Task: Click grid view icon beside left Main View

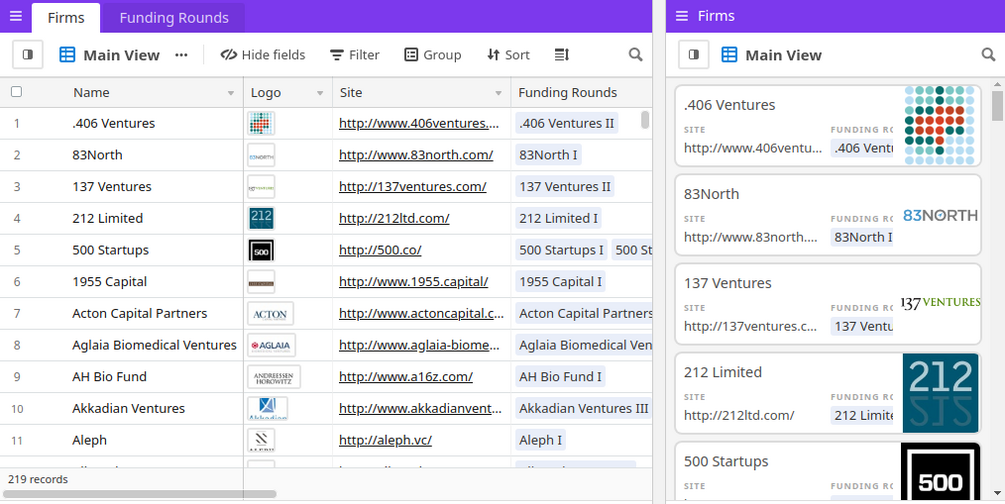Action: 67,55
